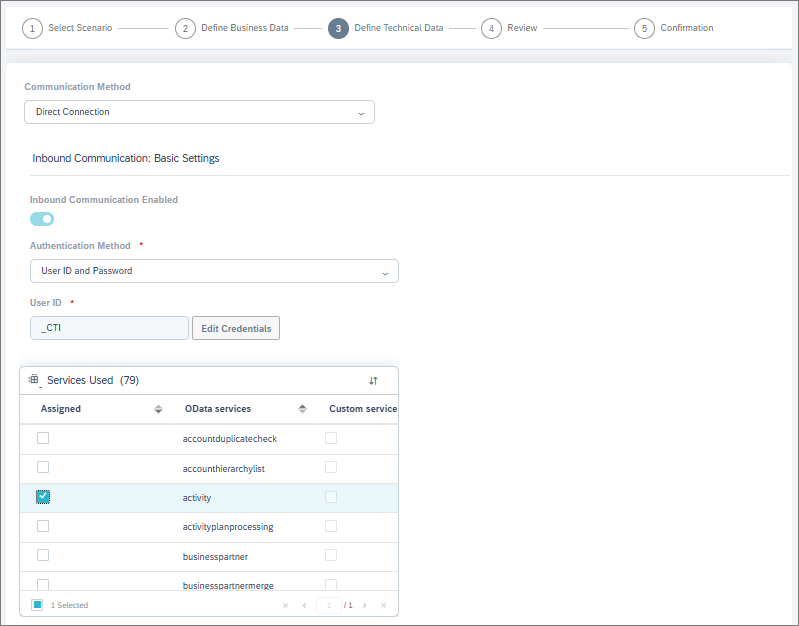799x626 pixels.
Task: Open the Communication Method dropdown
Action: (x=199, y=112)
